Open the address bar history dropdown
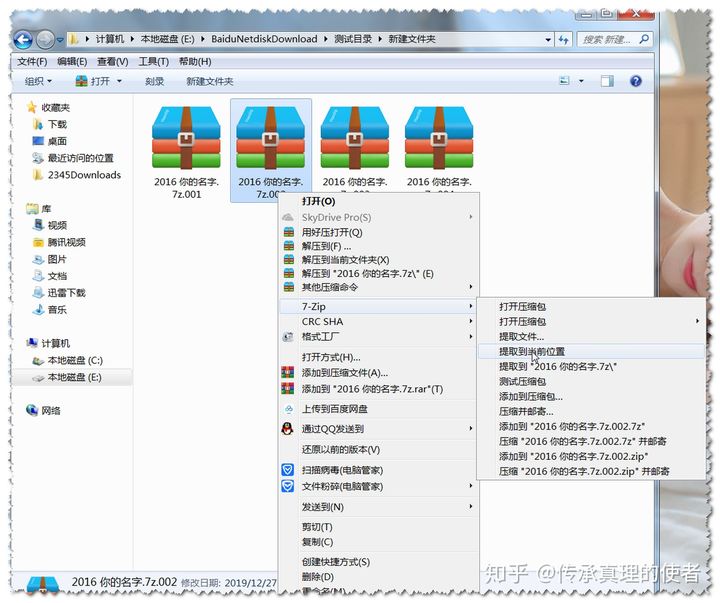 pos(548,40)
